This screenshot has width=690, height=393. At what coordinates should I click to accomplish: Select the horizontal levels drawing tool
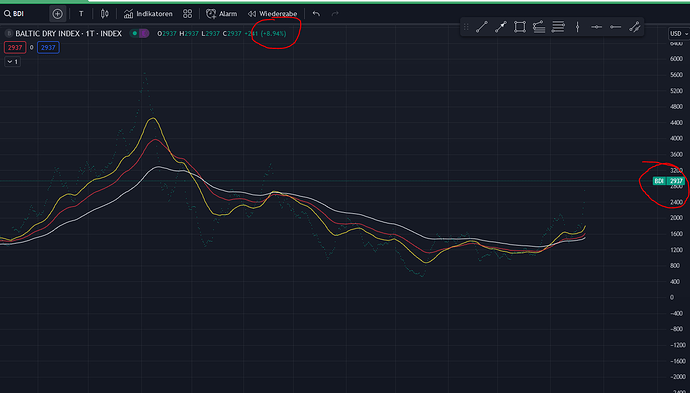tap(558, 27)
